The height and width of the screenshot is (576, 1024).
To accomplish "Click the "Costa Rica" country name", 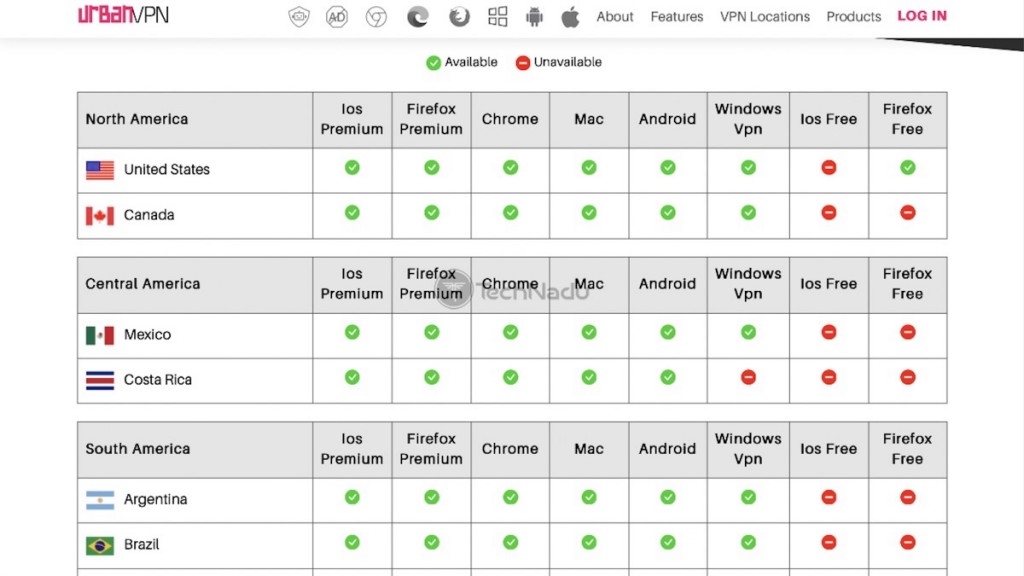I will pos(157,380).
